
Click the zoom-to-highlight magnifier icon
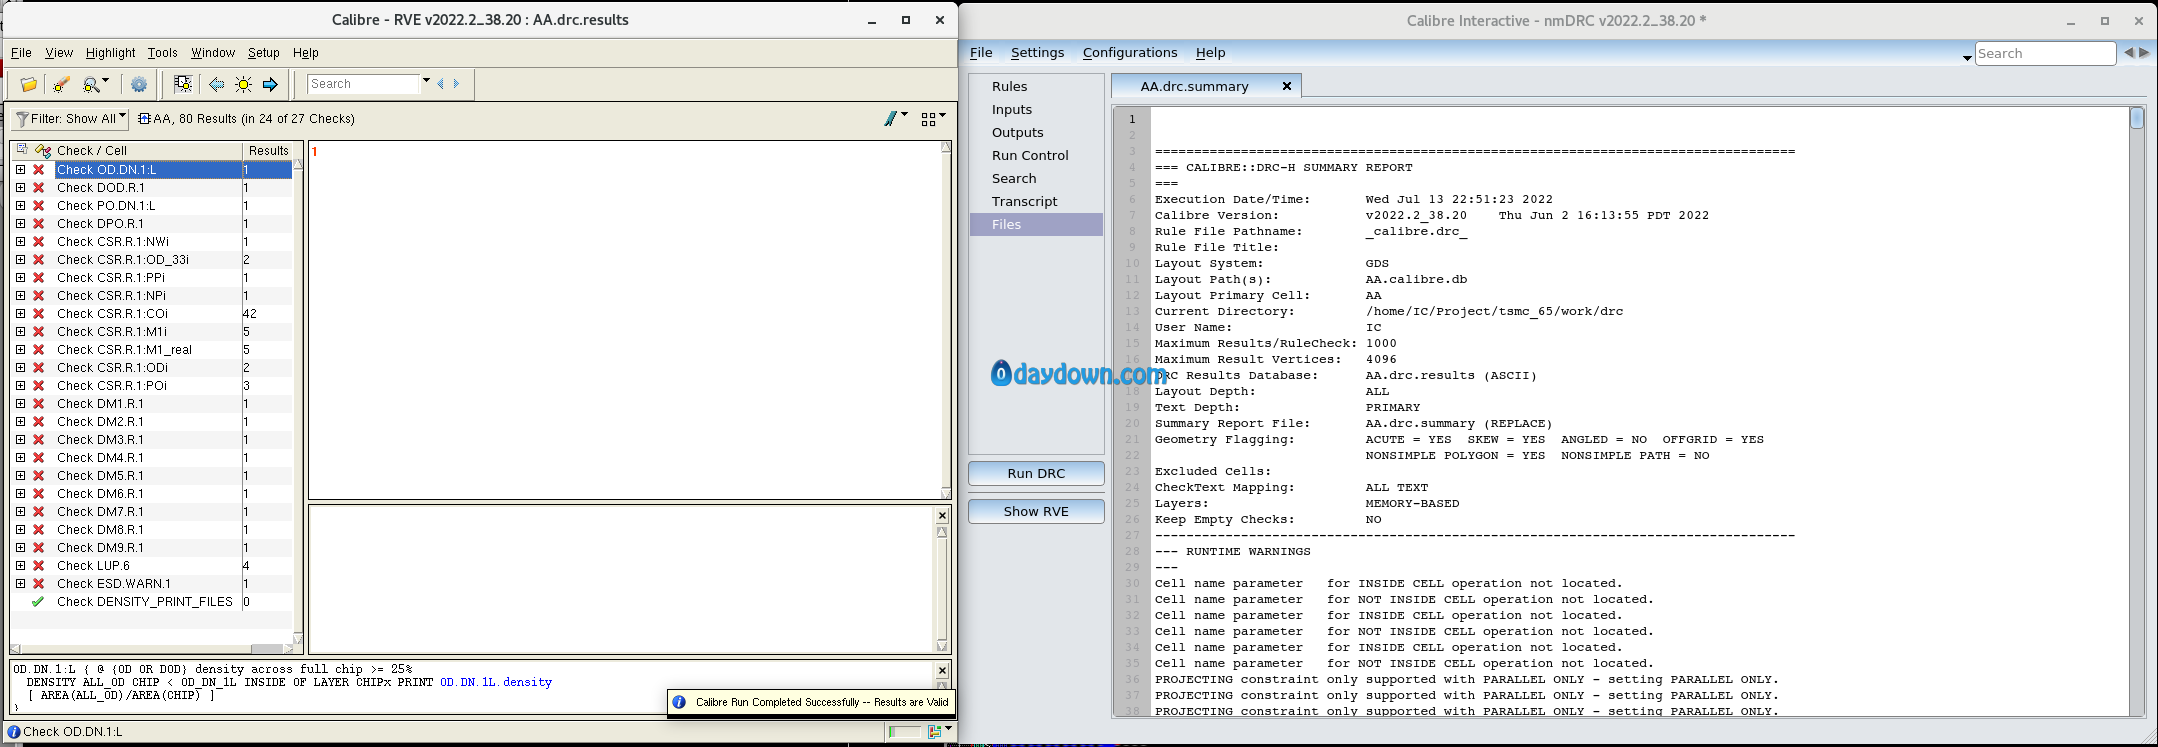point(91,85)
